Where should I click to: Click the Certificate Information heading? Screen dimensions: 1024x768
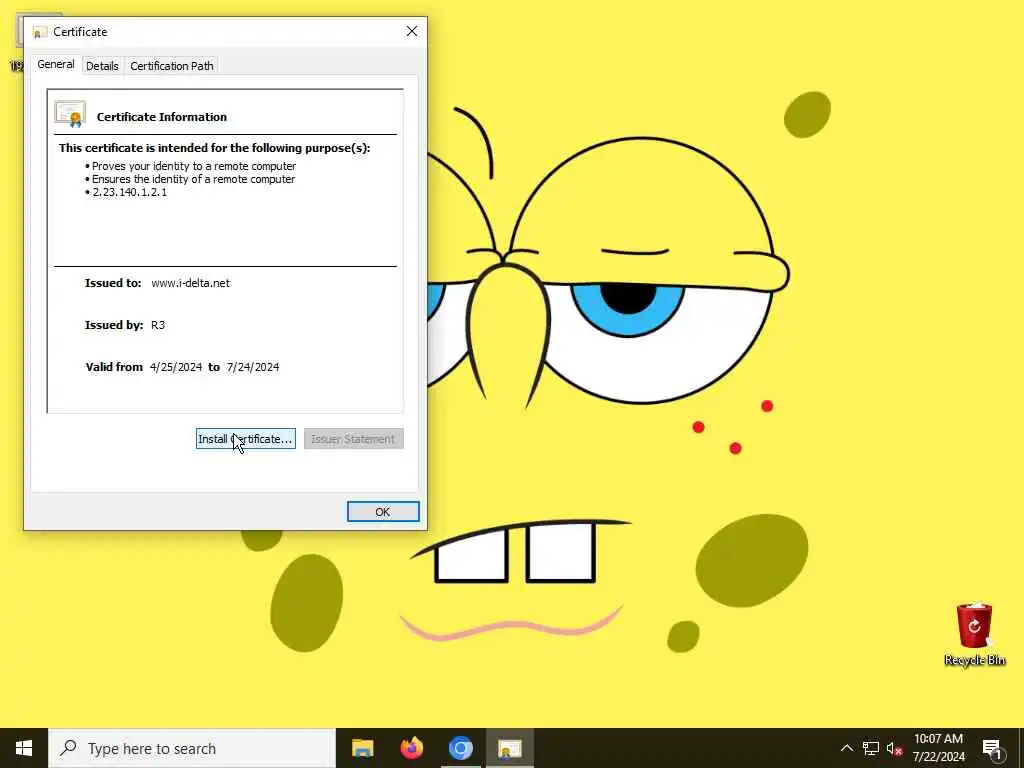[162, 117]
